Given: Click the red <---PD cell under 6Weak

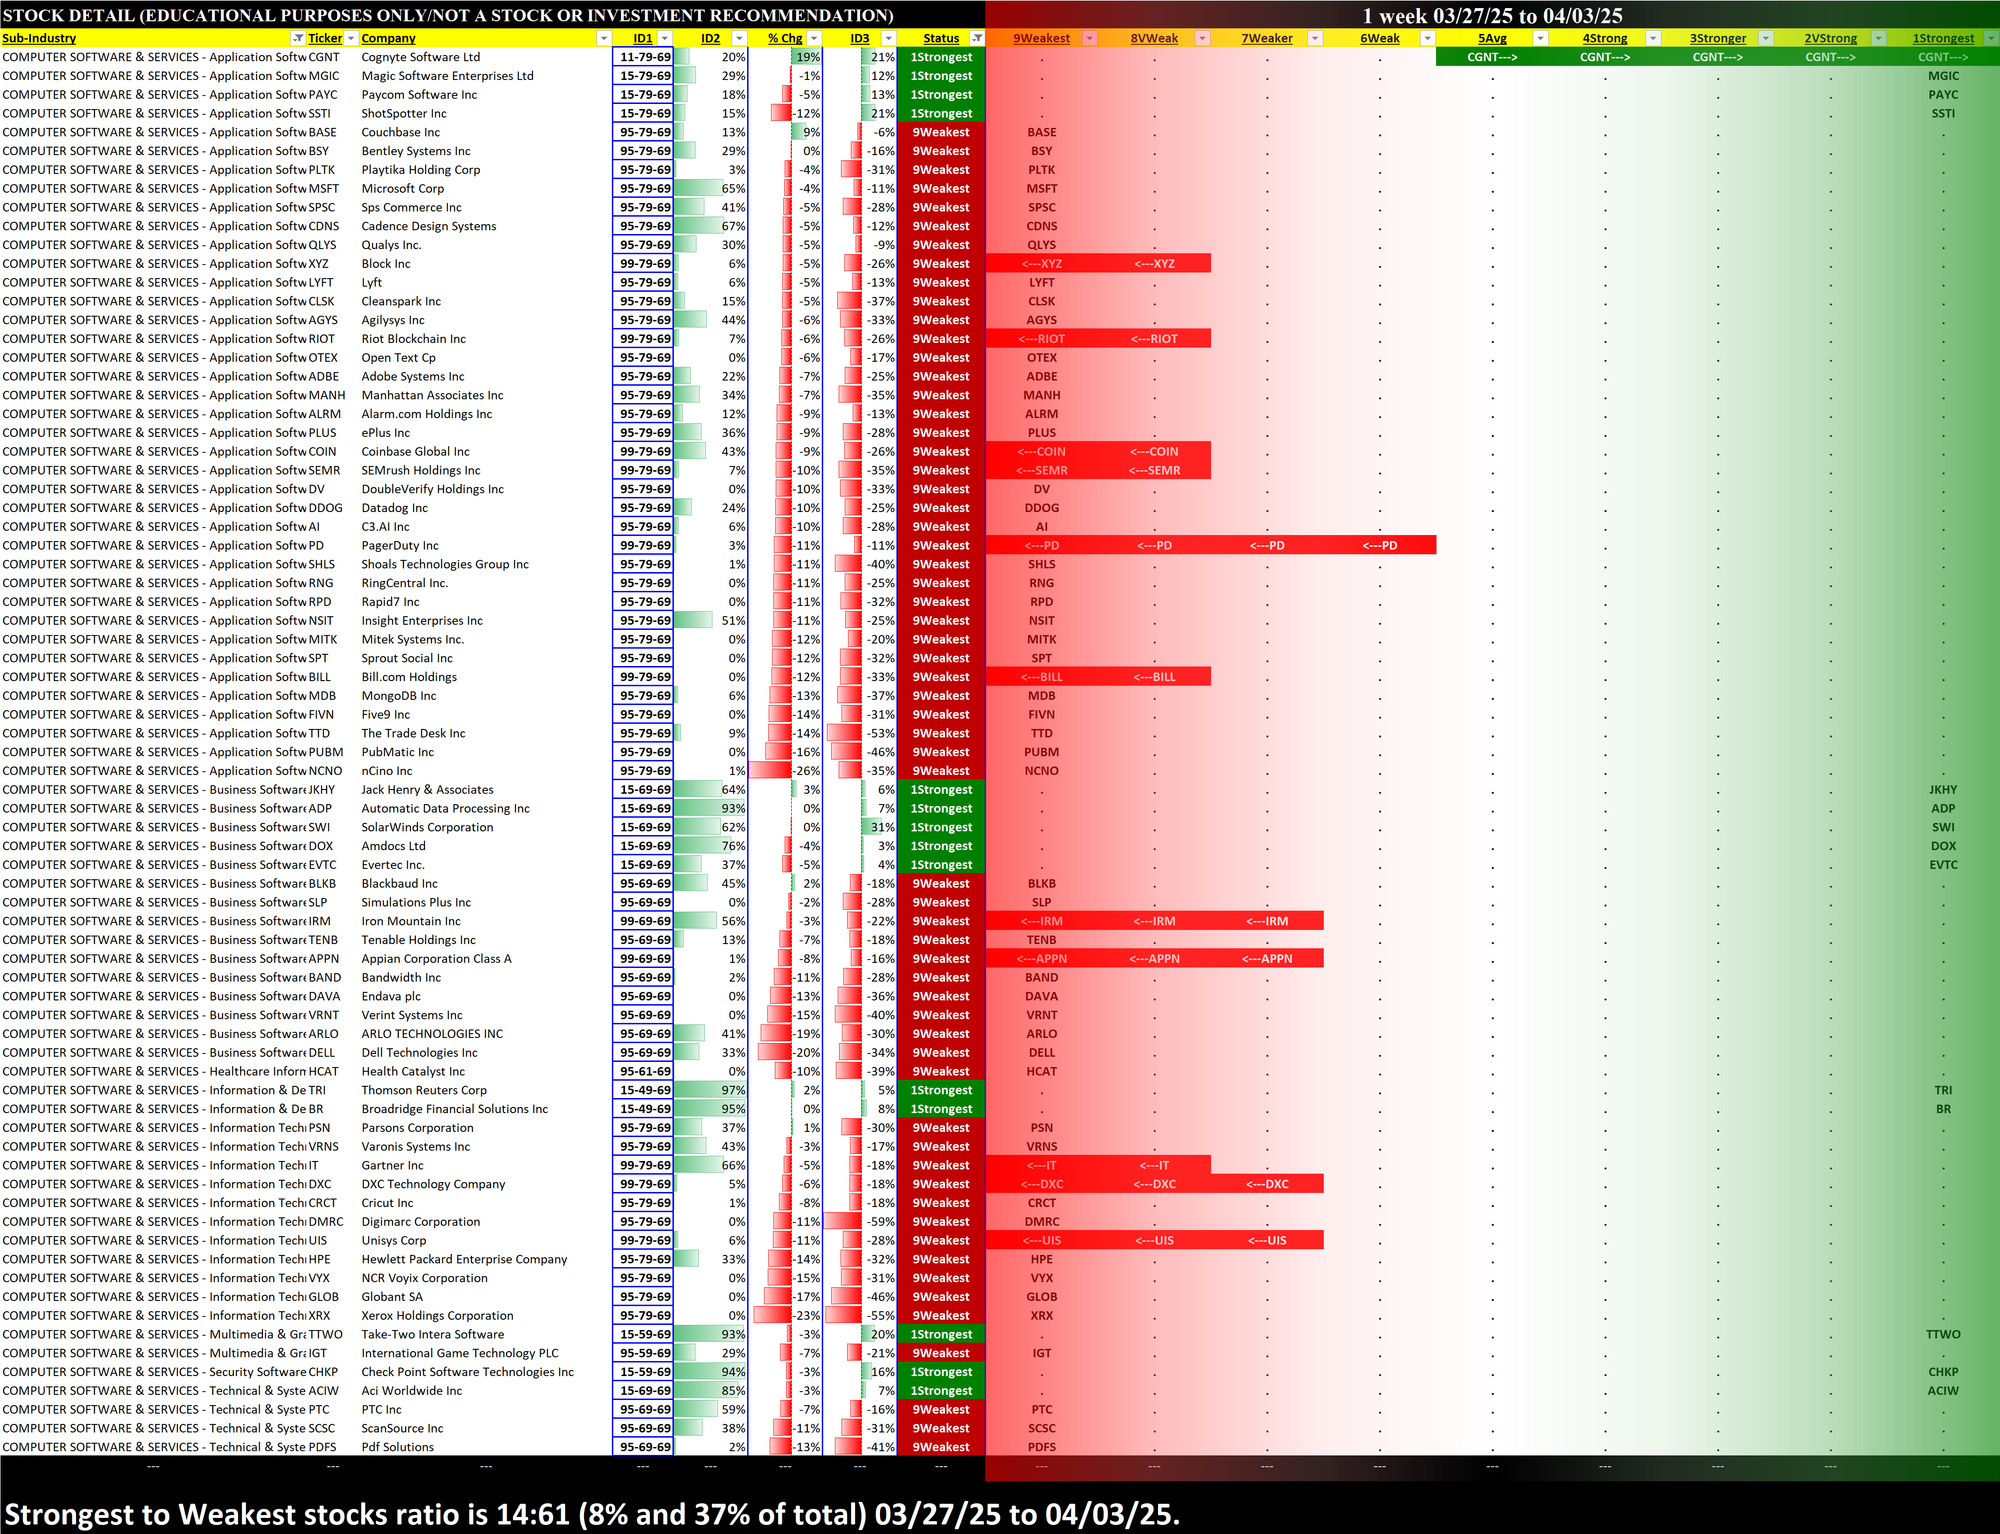Looking at the screenshot, I should (x=1379, y=545).
